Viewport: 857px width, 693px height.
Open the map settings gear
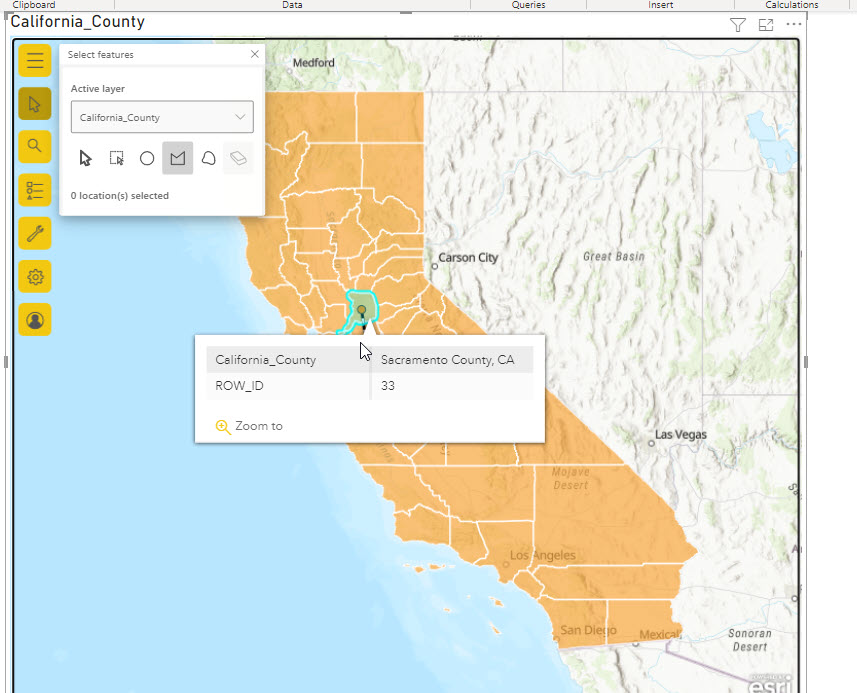(x=35, y=277)
